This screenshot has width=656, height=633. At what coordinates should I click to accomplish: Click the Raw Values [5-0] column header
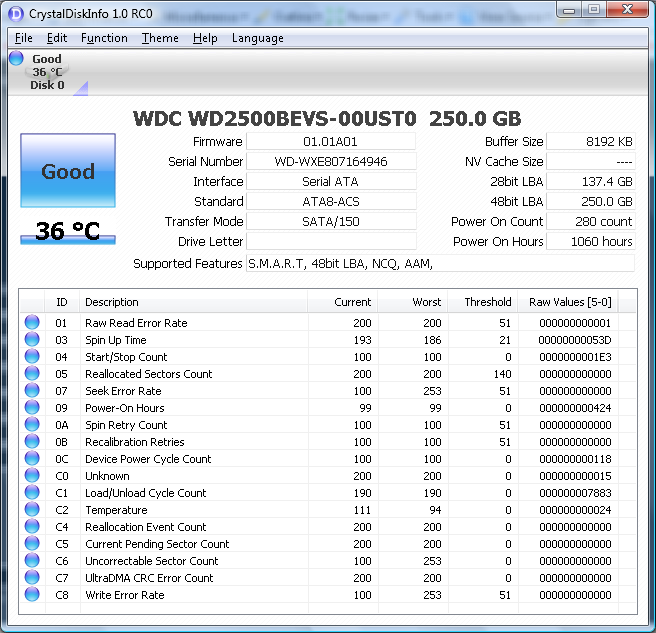568,302
